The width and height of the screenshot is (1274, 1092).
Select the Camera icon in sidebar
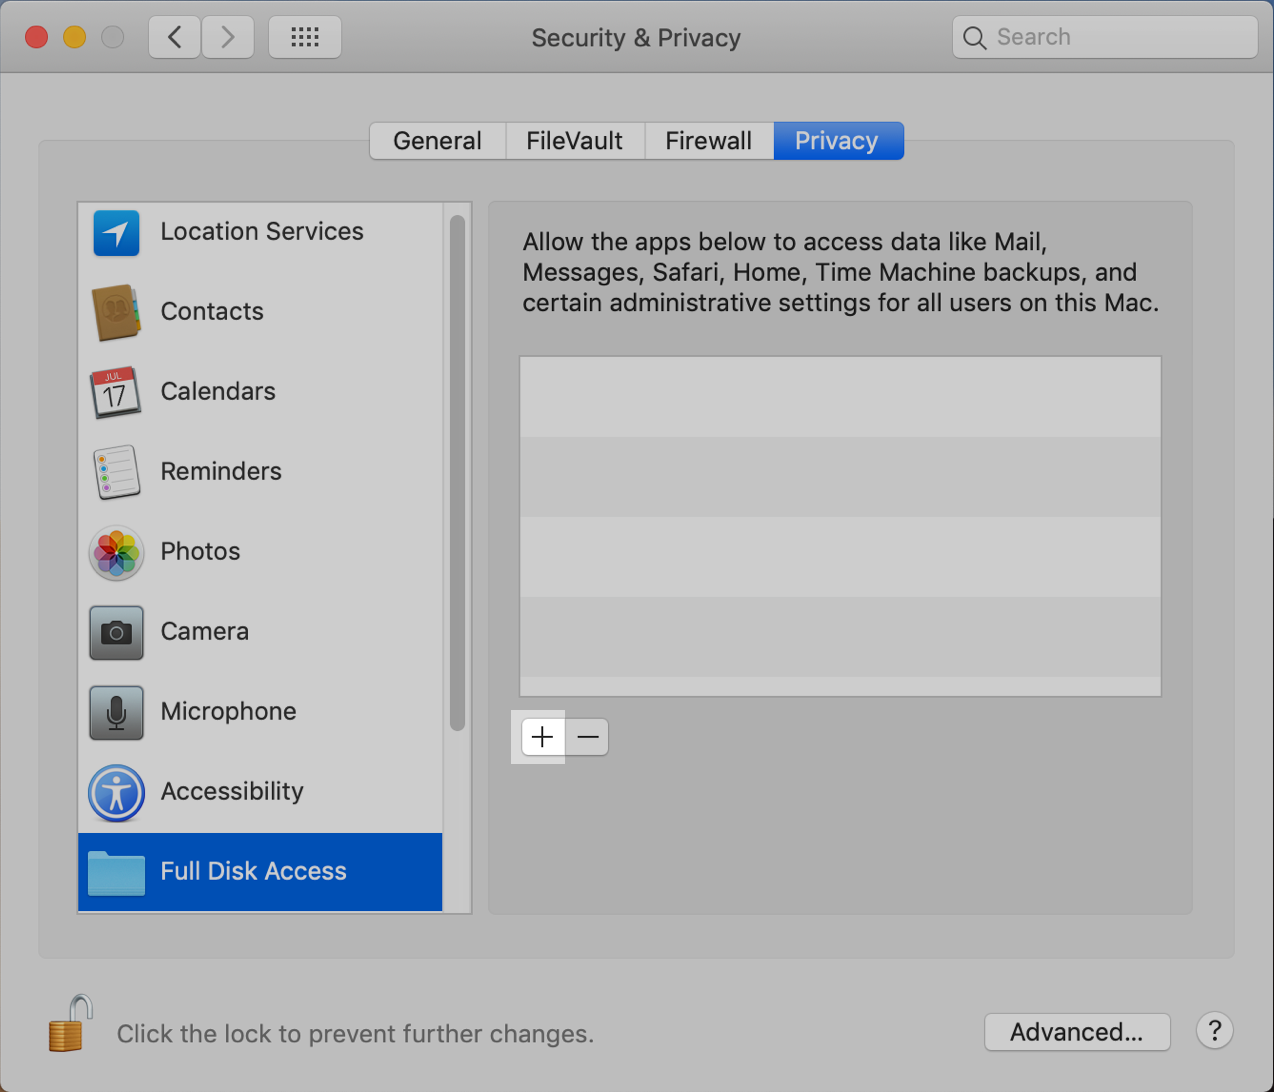pos(116,632)
